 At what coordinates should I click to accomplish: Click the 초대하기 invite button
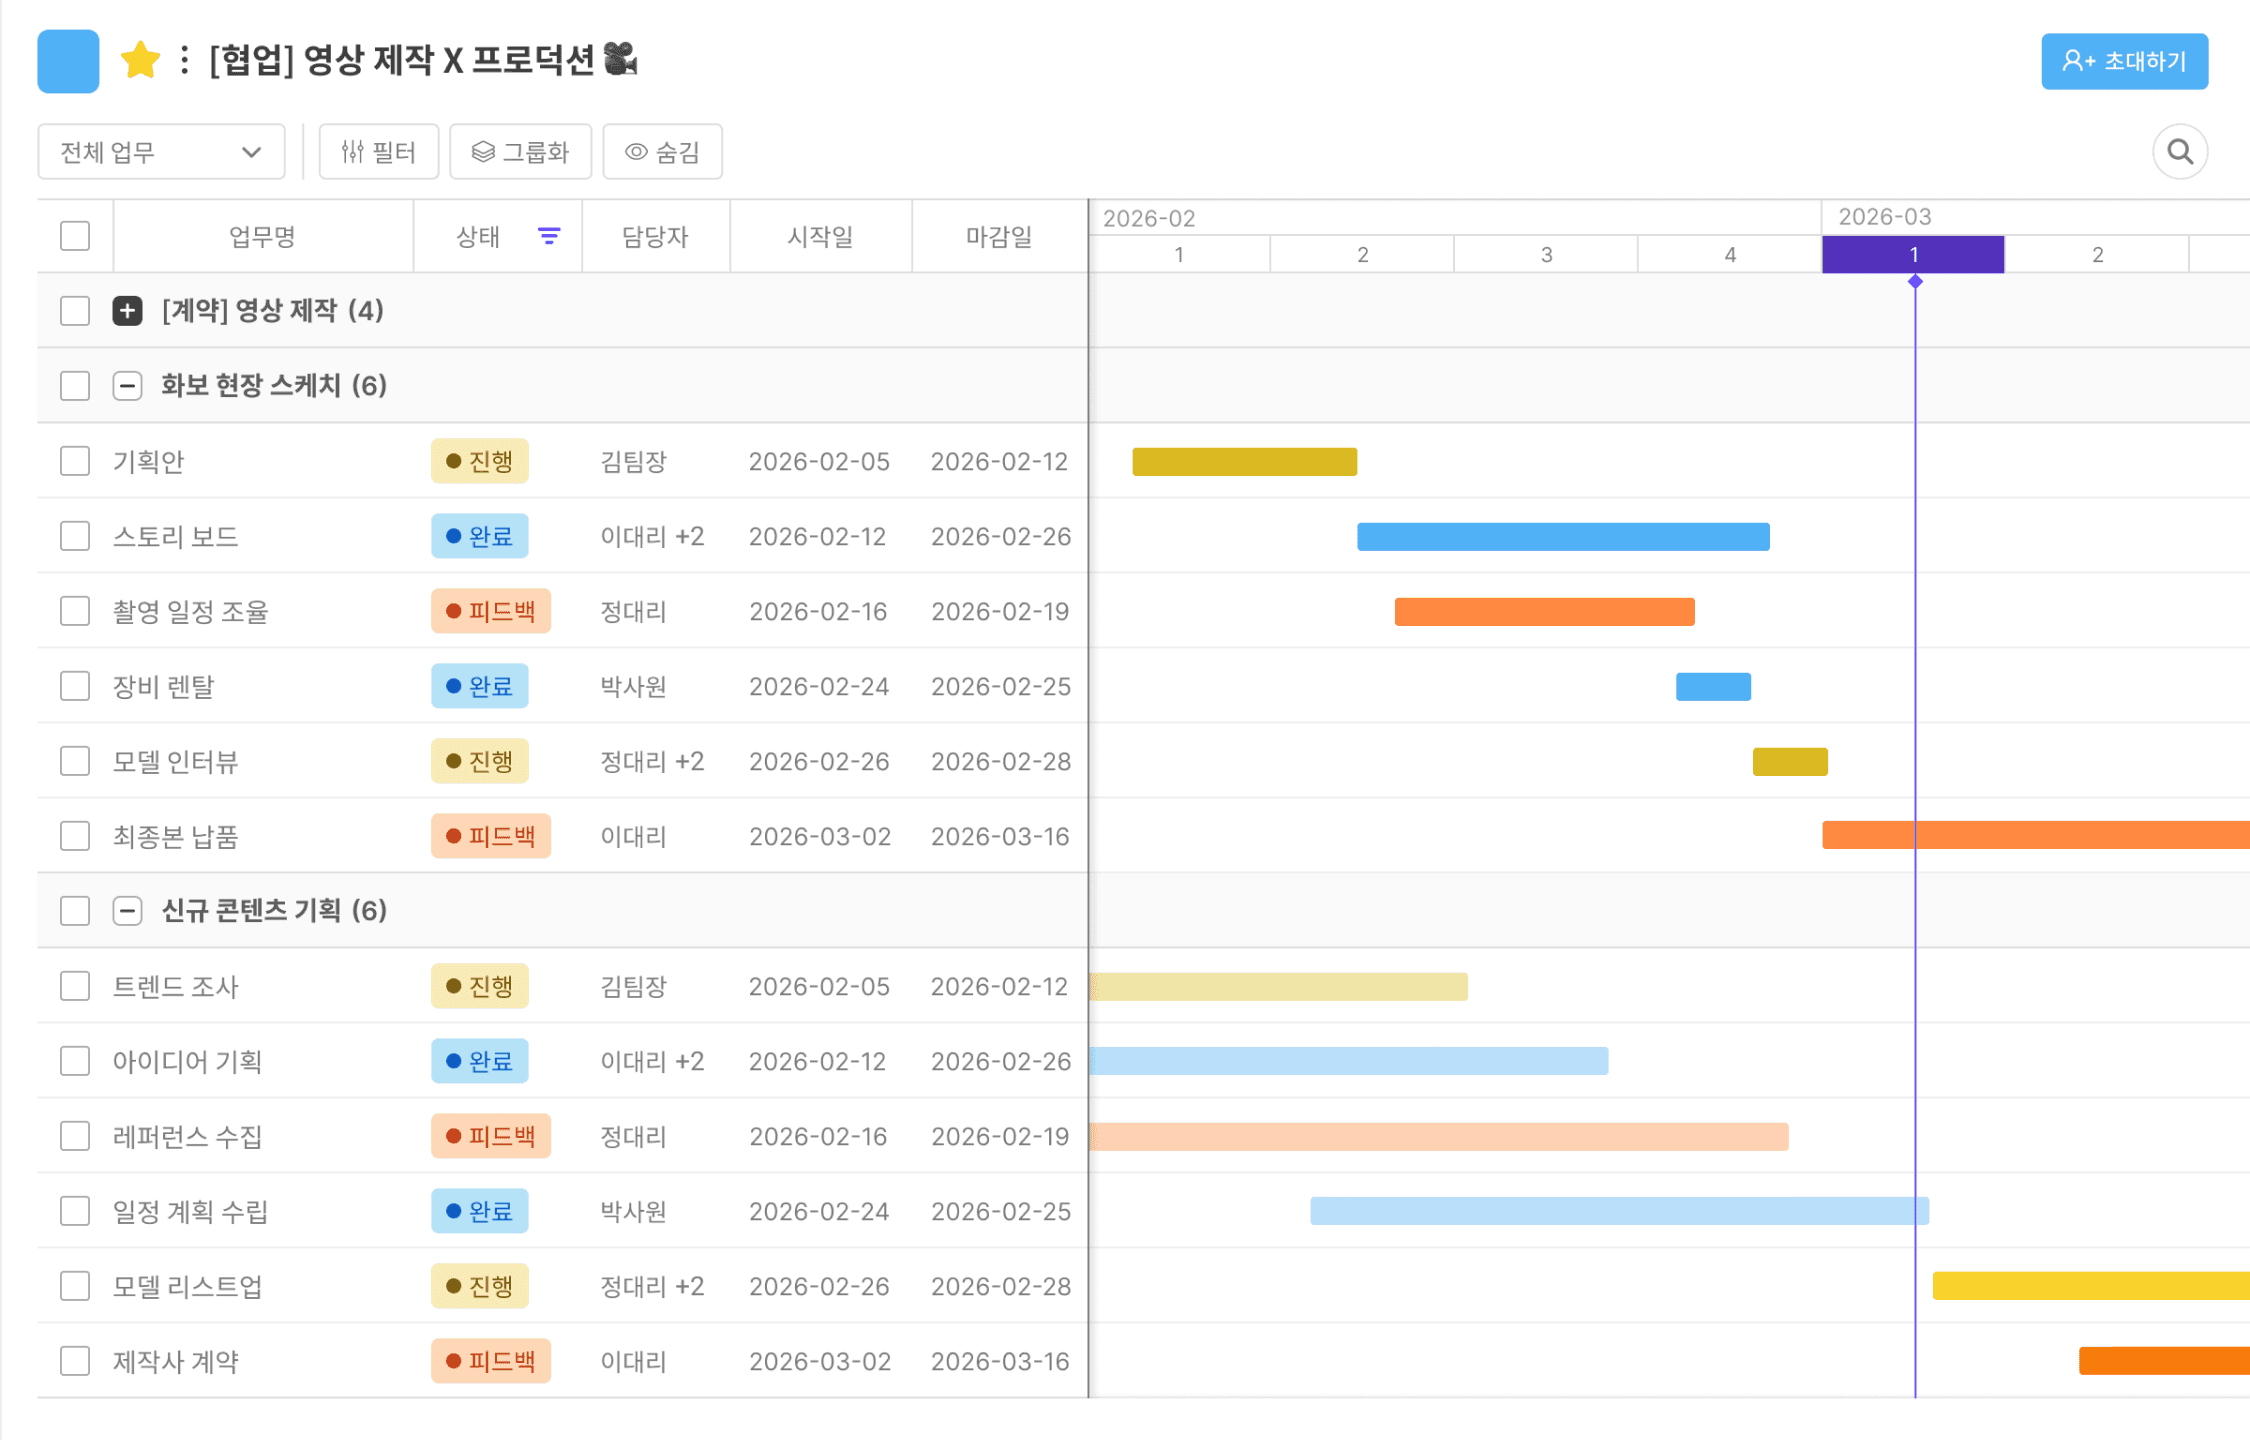[2123, 61]
